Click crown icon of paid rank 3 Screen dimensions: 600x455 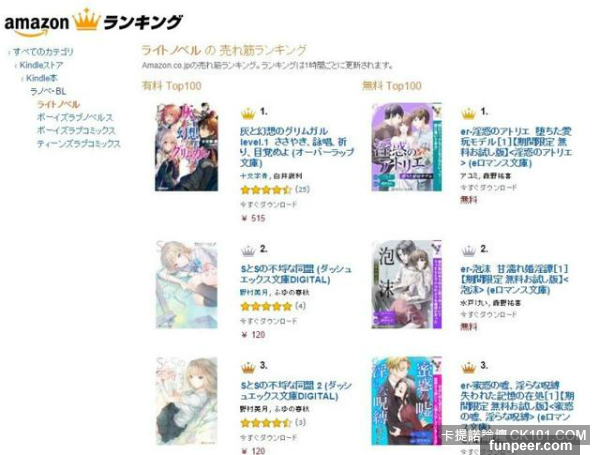[x=248, y=368]
